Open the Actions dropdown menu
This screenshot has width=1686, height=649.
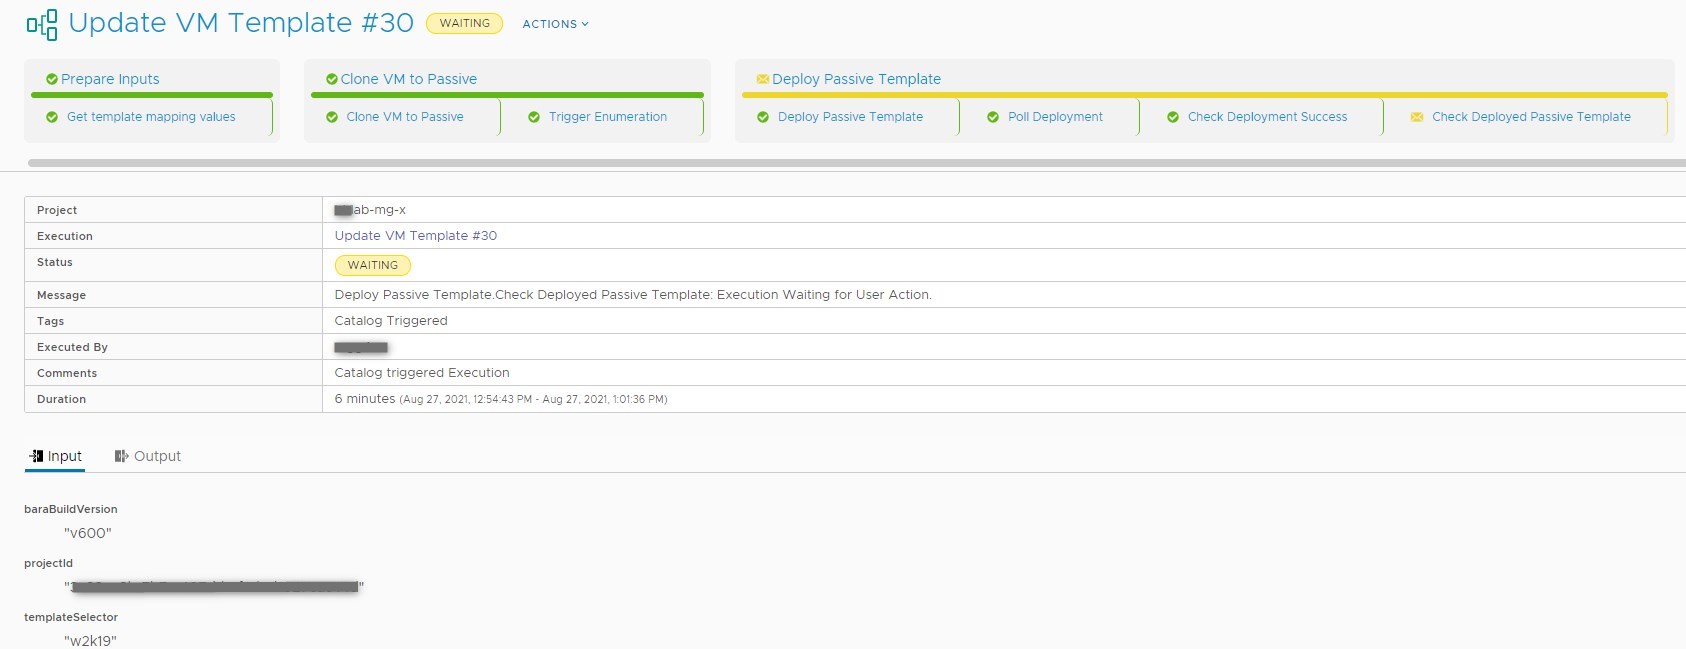[555, 24]
